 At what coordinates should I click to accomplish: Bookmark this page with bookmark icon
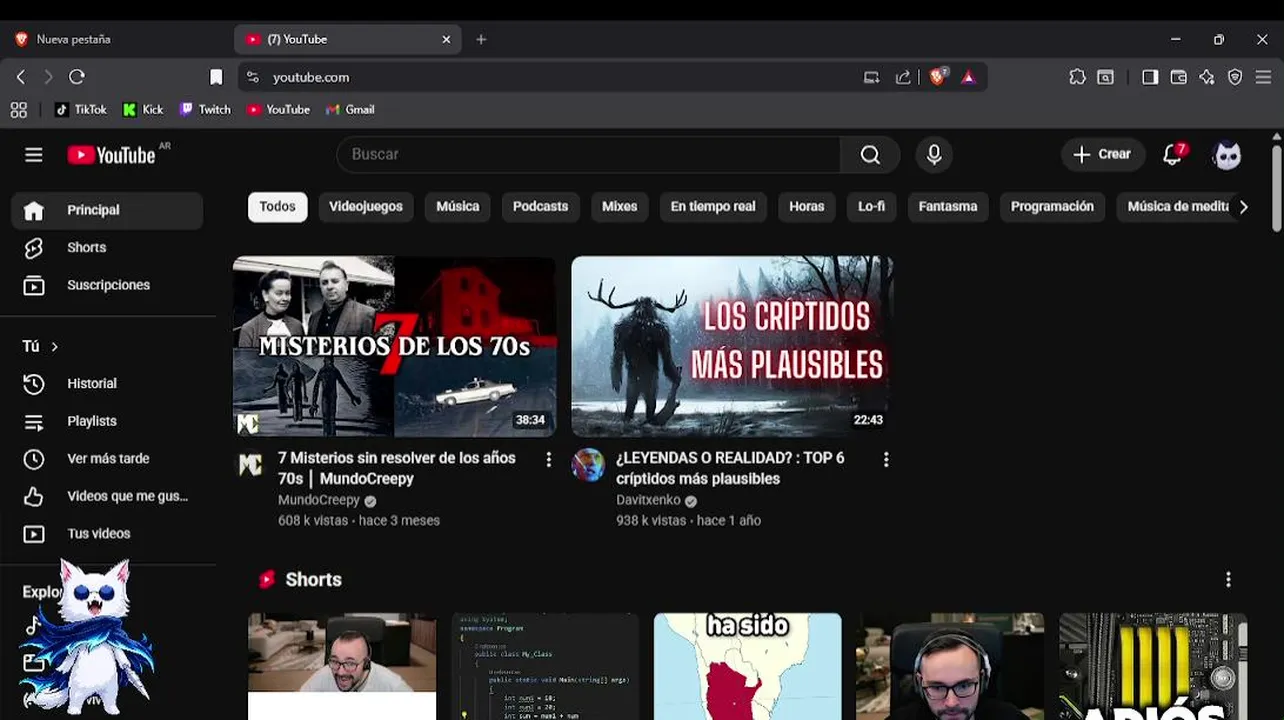tap(216, 77)
